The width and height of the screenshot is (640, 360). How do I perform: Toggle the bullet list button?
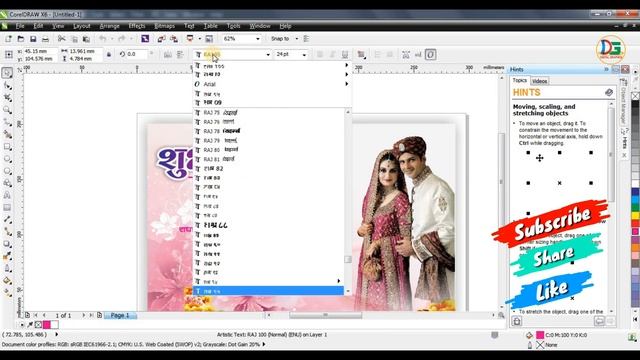[x=377, y=54]
